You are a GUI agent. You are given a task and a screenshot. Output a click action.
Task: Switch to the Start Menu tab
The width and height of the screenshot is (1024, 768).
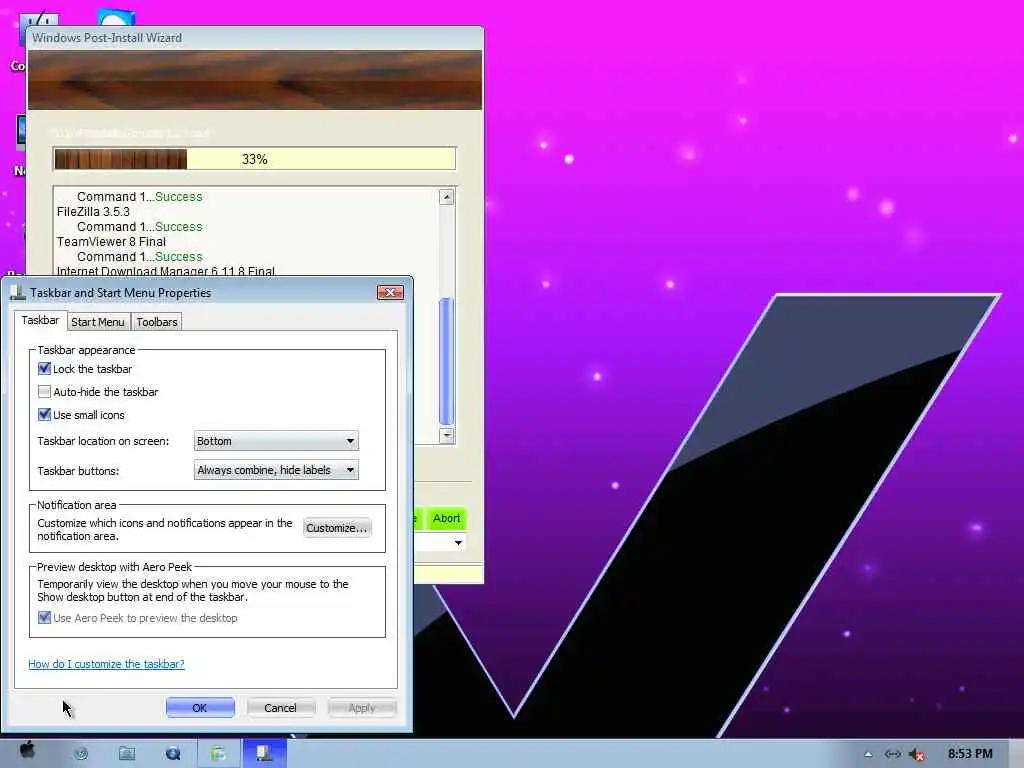coord(98,322)
